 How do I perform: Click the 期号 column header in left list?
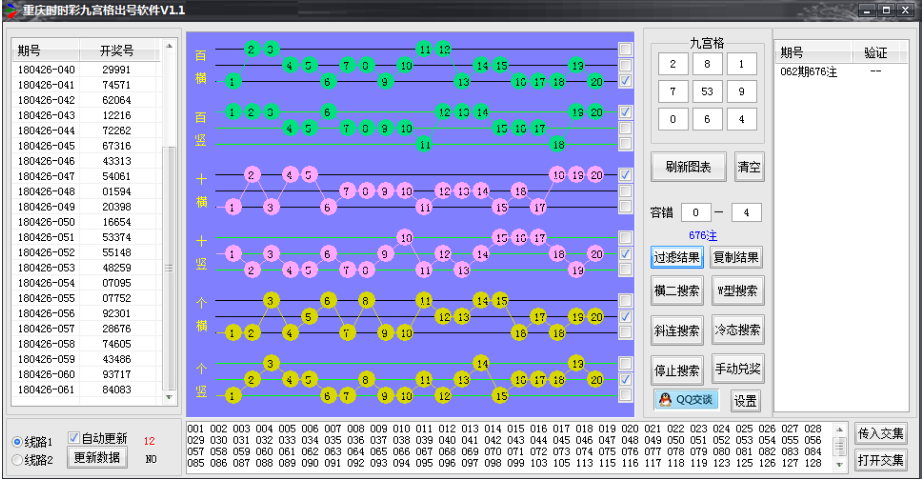pos(45,51)
